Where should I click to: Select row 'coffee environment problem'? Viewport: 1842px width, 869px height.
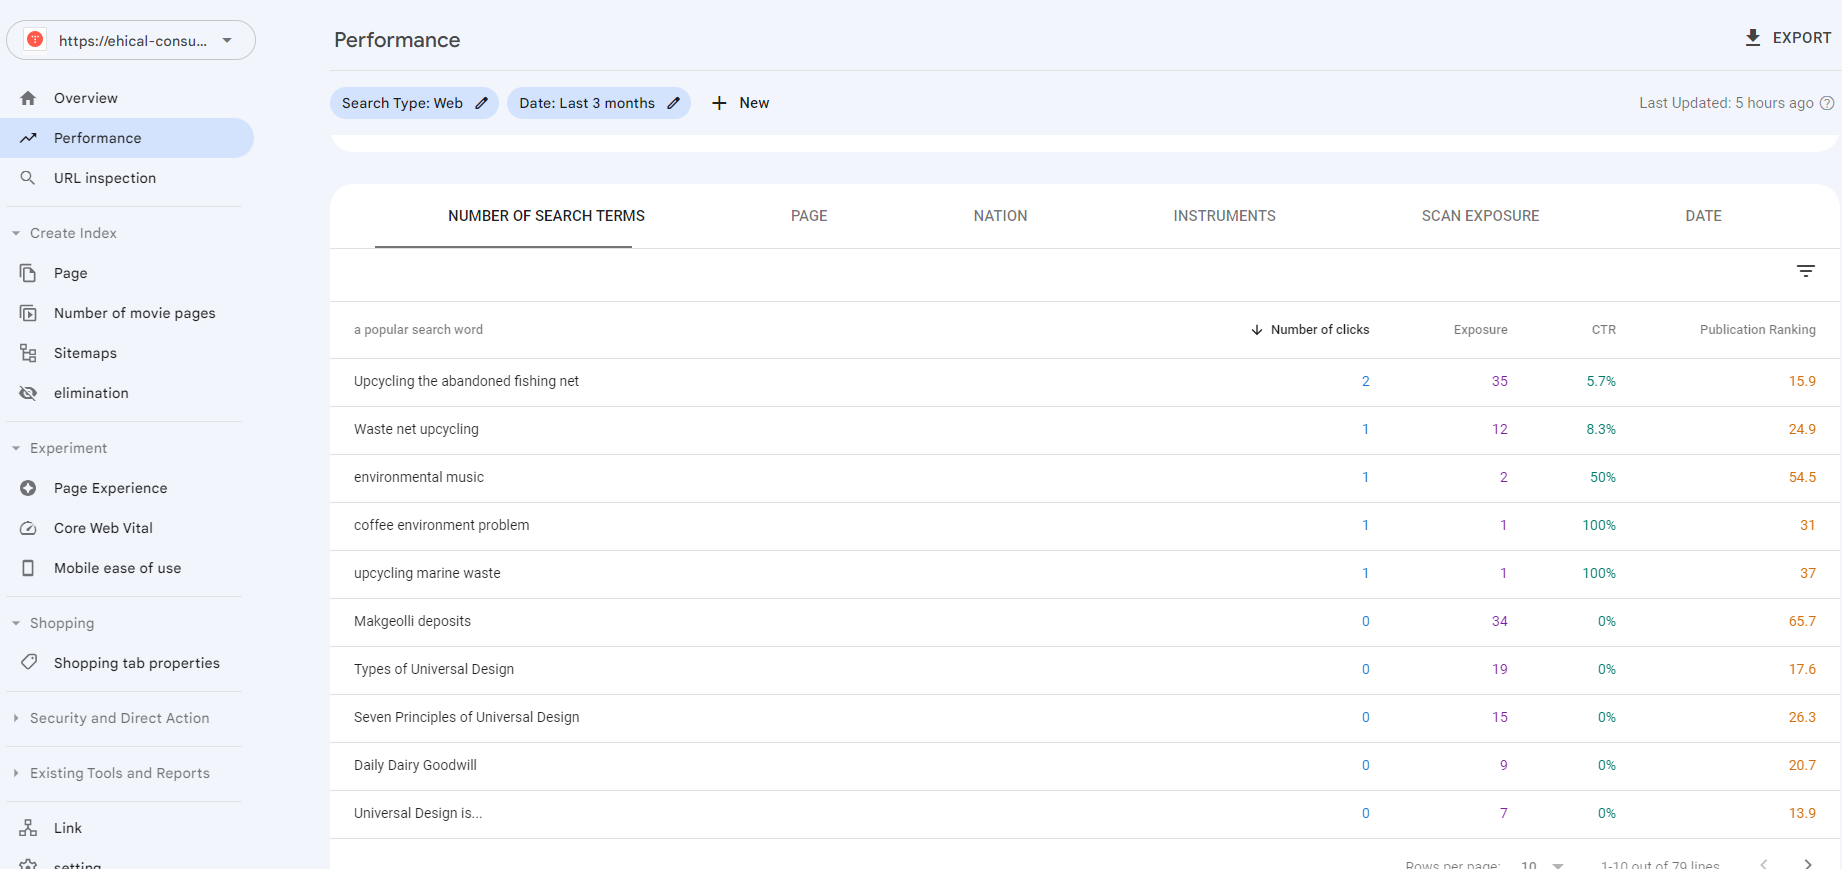pos(1085,526)
